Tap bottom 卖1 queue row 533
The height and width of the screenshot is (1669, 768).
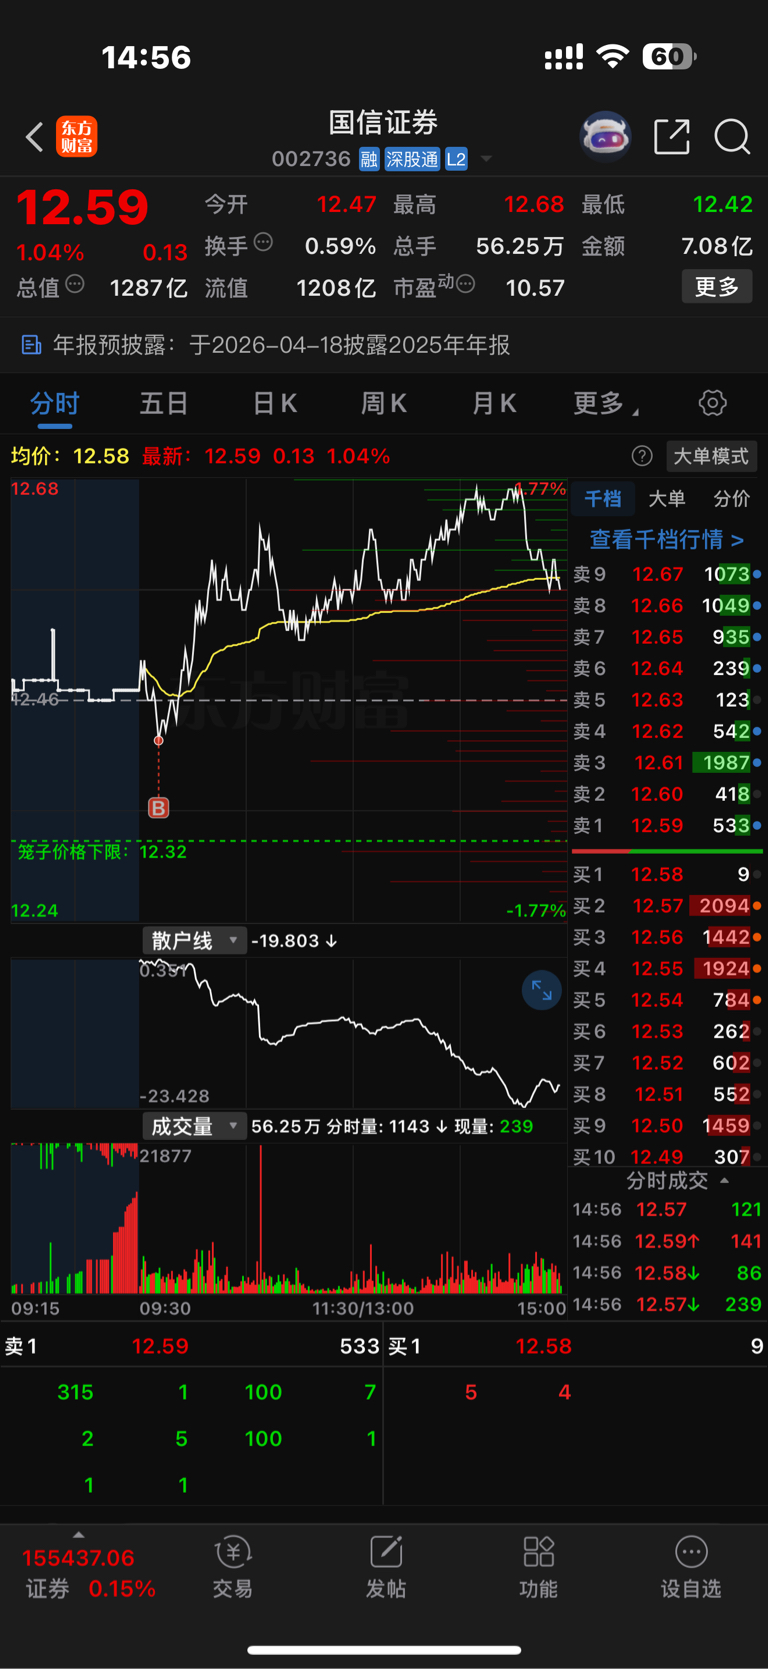point(191,1347)
